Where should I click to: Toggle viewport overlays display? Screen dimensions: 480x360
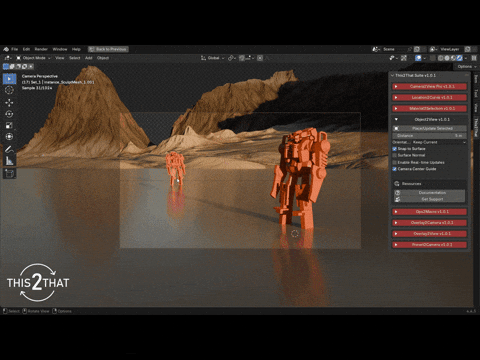click(418, 58)
